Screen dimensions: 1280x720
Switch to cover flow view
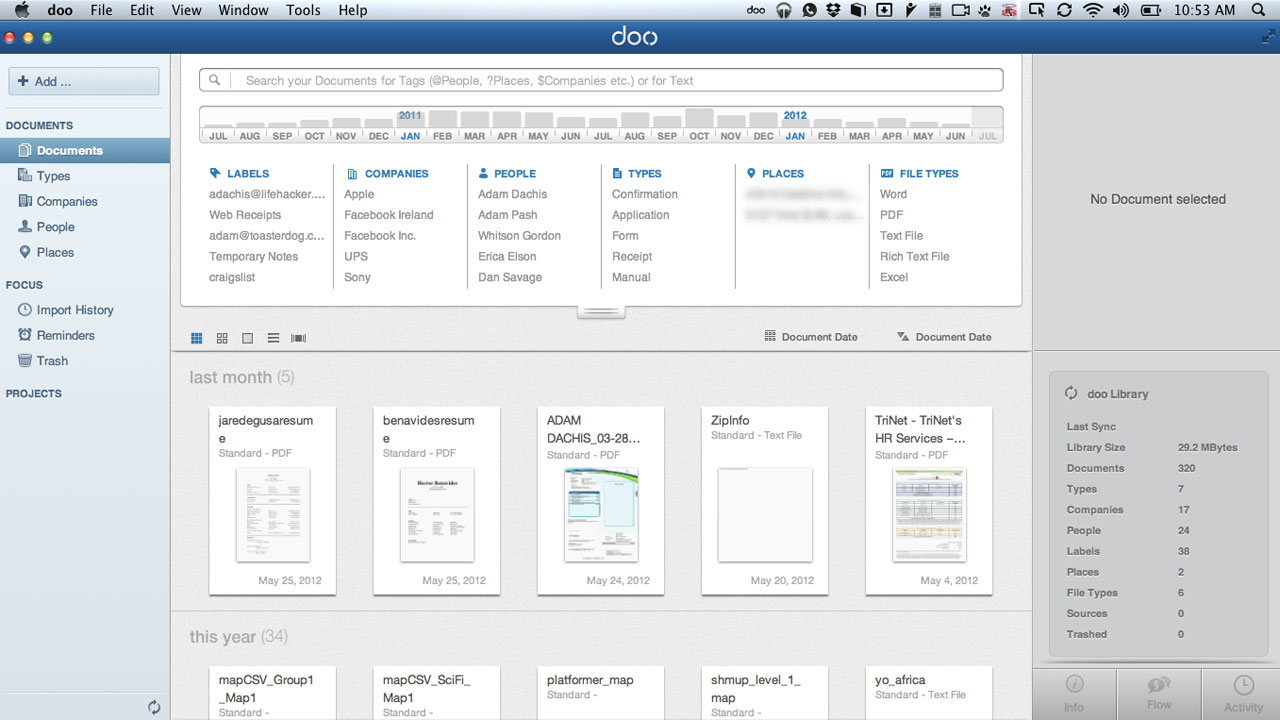[x=298, y=338]
